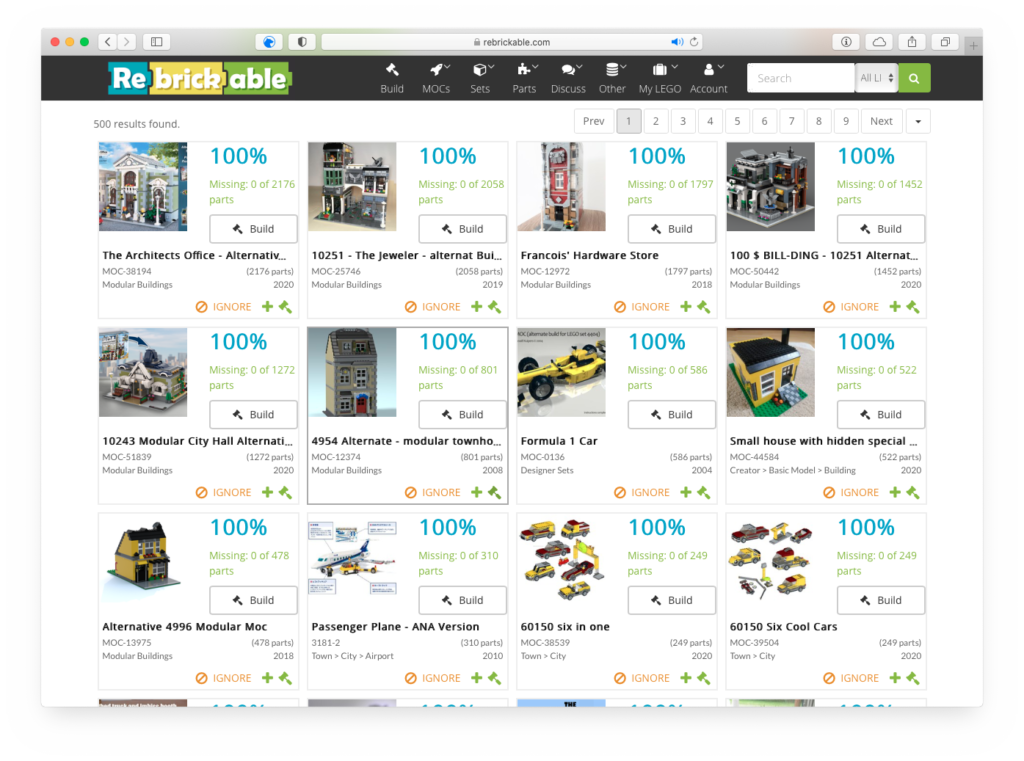
Task: Click the Rebrickable logo
Action: pos(199,78)
